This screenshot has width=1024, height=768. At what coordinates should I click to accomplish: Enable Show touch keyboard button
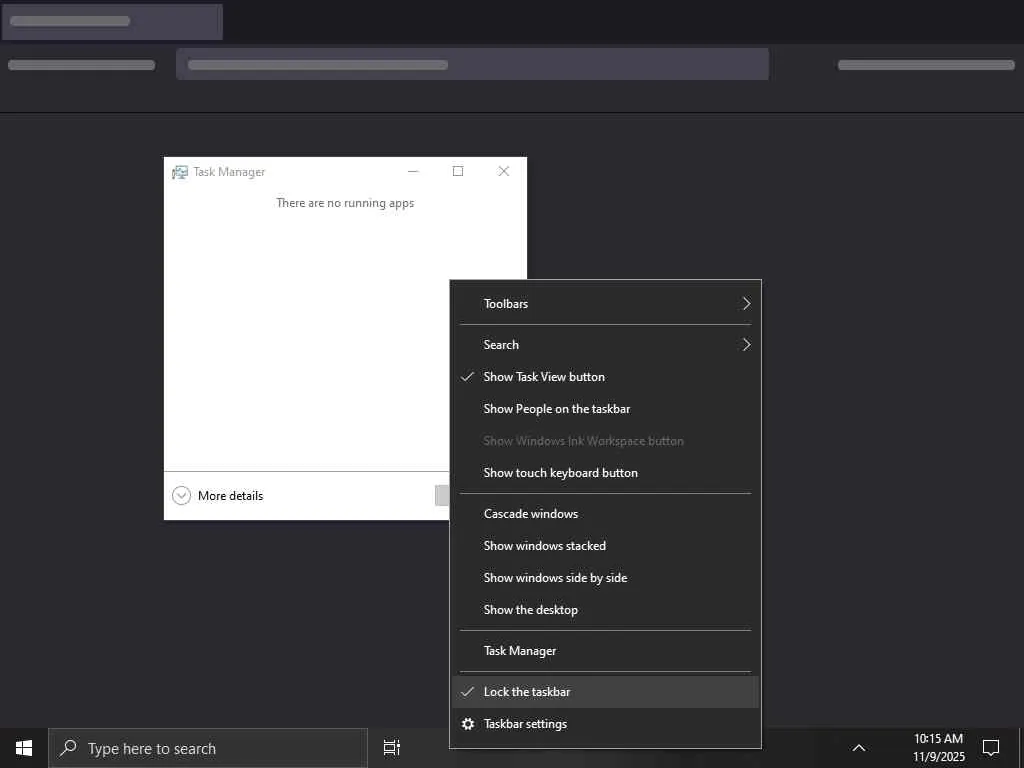[605, 473]
